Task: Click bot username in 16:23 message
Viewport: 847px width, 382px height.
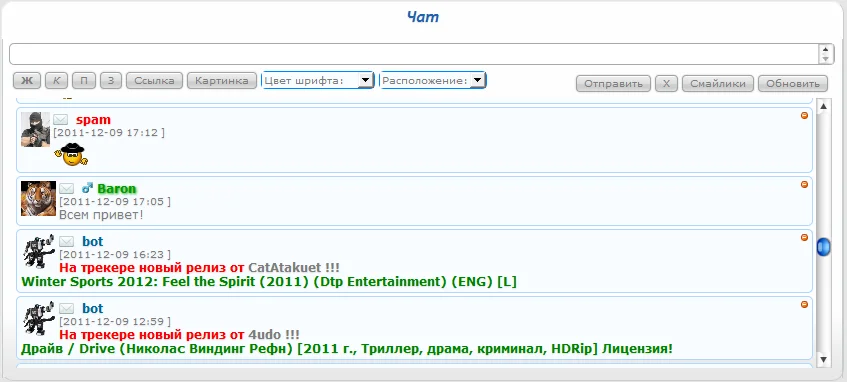Action: click(92, 242)
